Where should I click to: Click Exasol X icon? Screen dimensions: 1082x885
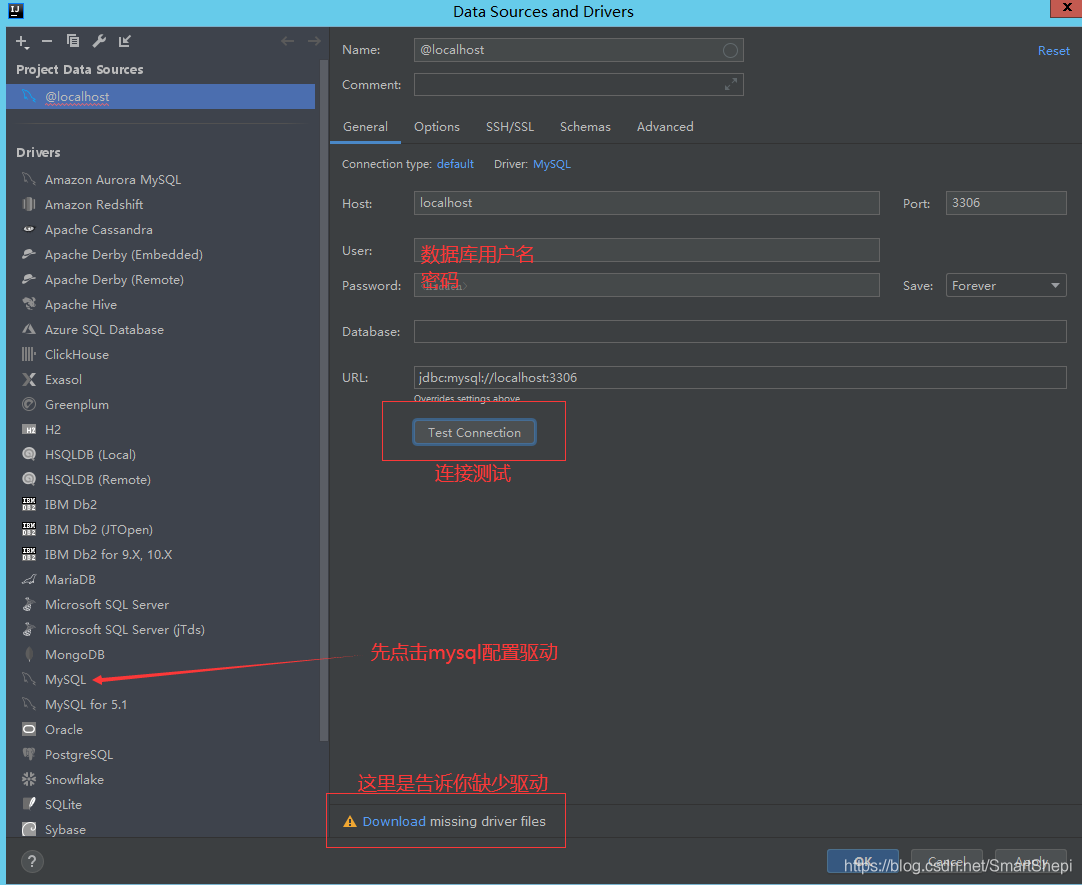pyautogui.click(x=28, y=379)
